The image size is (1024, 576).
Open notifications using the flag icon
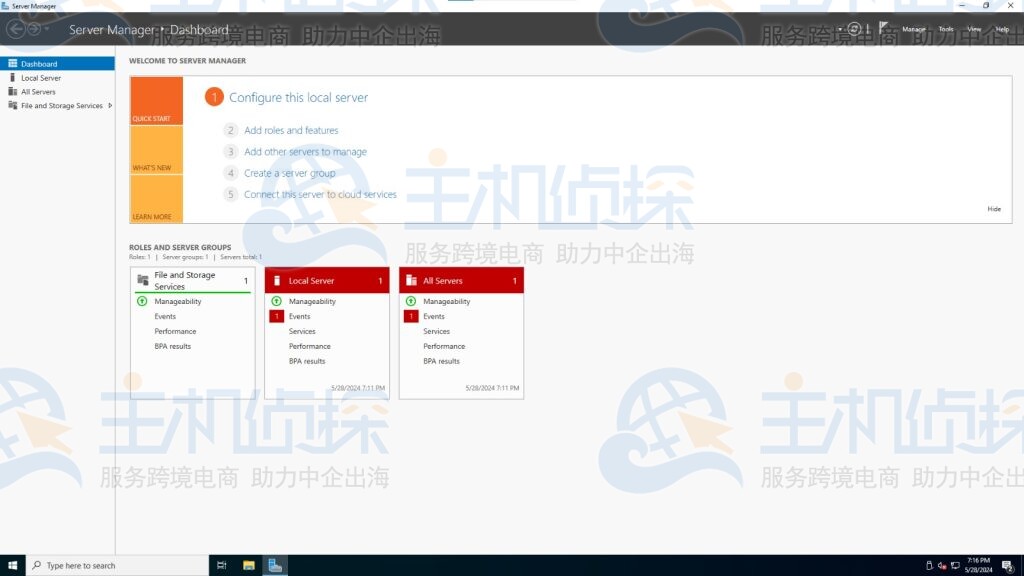(x=882, y=26)
